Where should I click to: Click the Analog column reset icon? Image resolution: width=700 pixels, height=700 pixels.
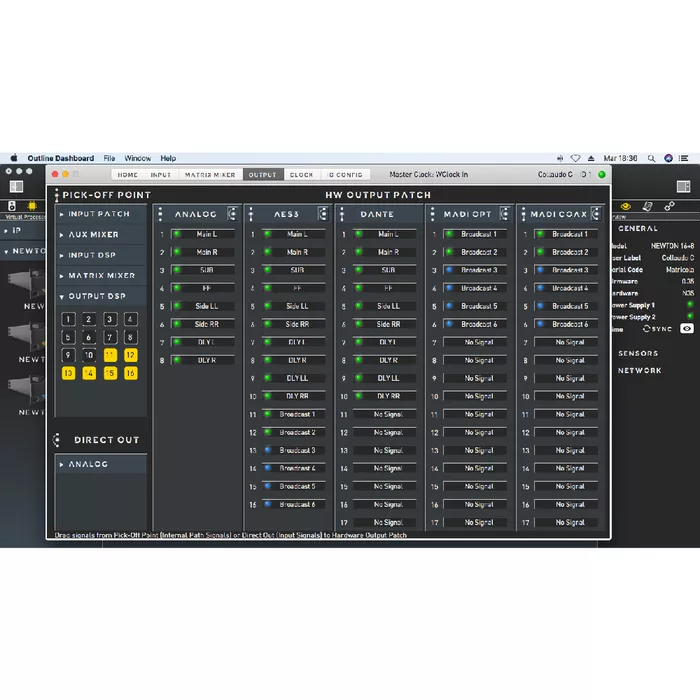click(x=232, y=214)
